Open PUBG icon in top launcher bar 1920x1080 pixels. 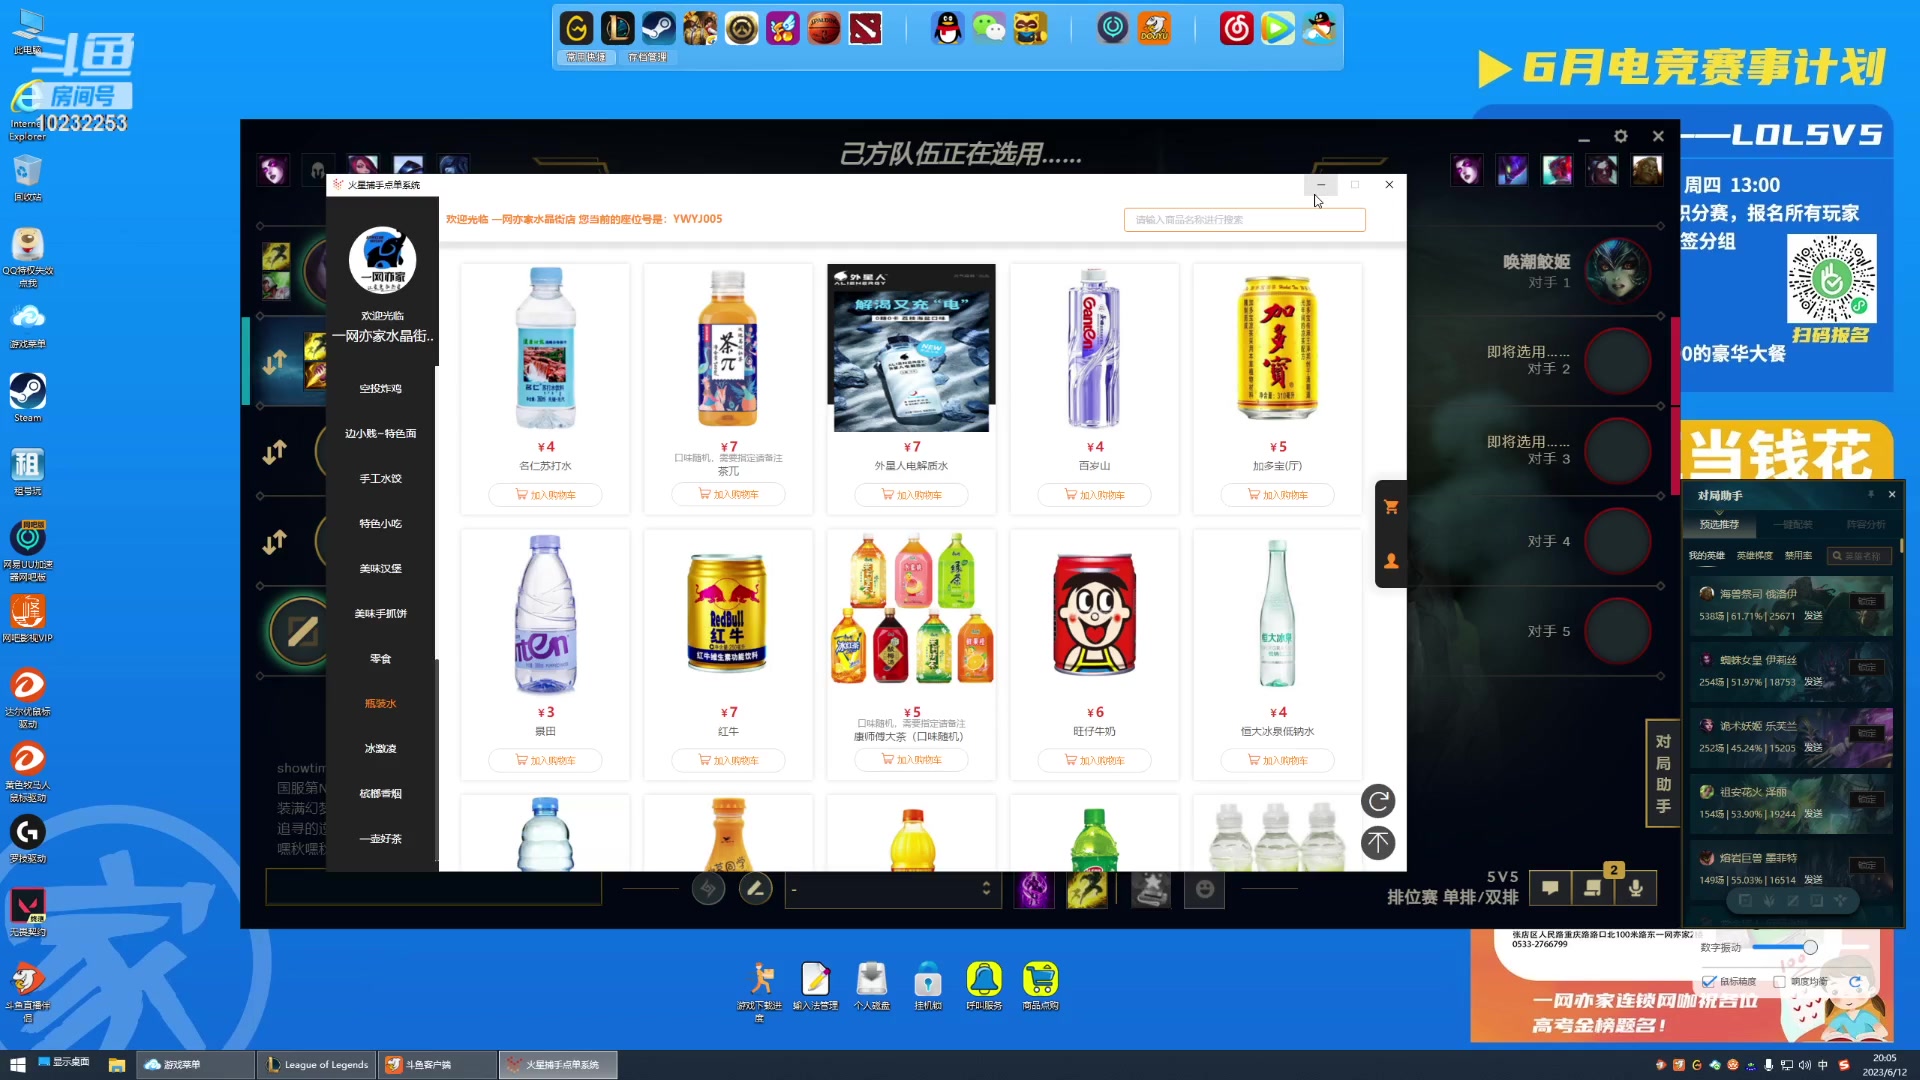point(700,28)
